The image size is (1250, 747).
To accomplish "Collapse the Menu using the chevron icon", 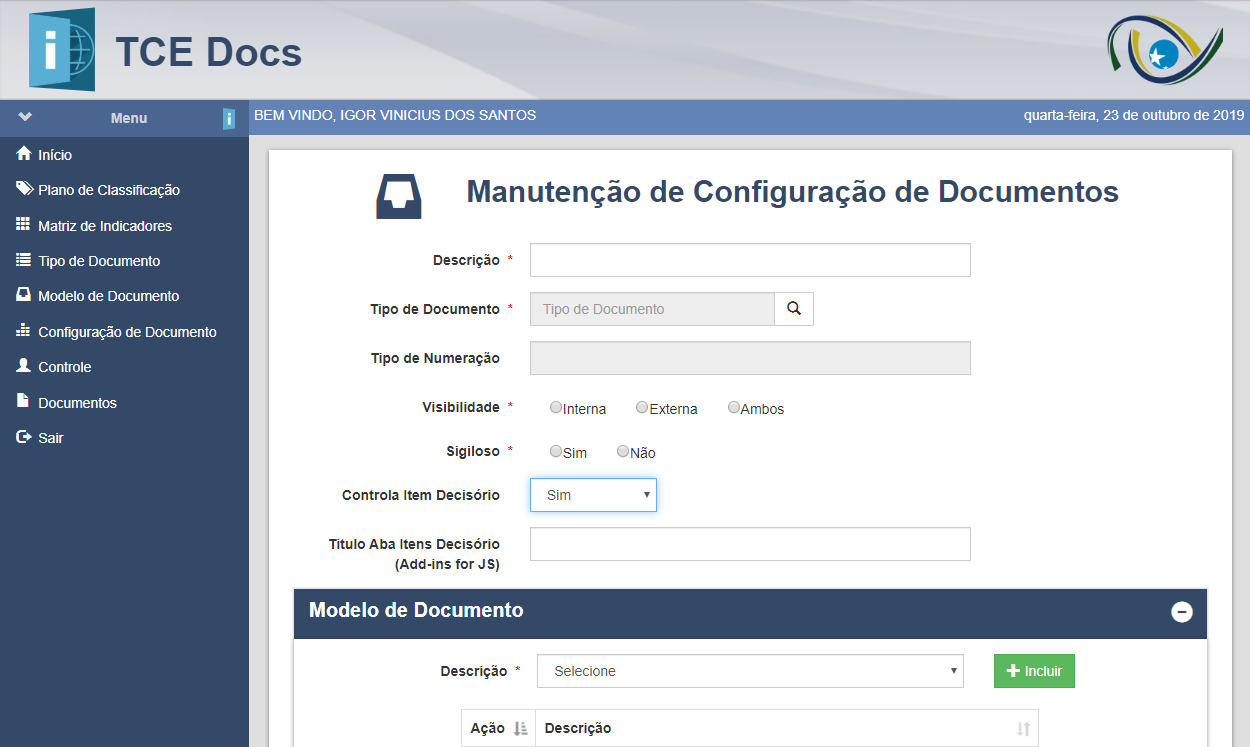I will point(25,117).
